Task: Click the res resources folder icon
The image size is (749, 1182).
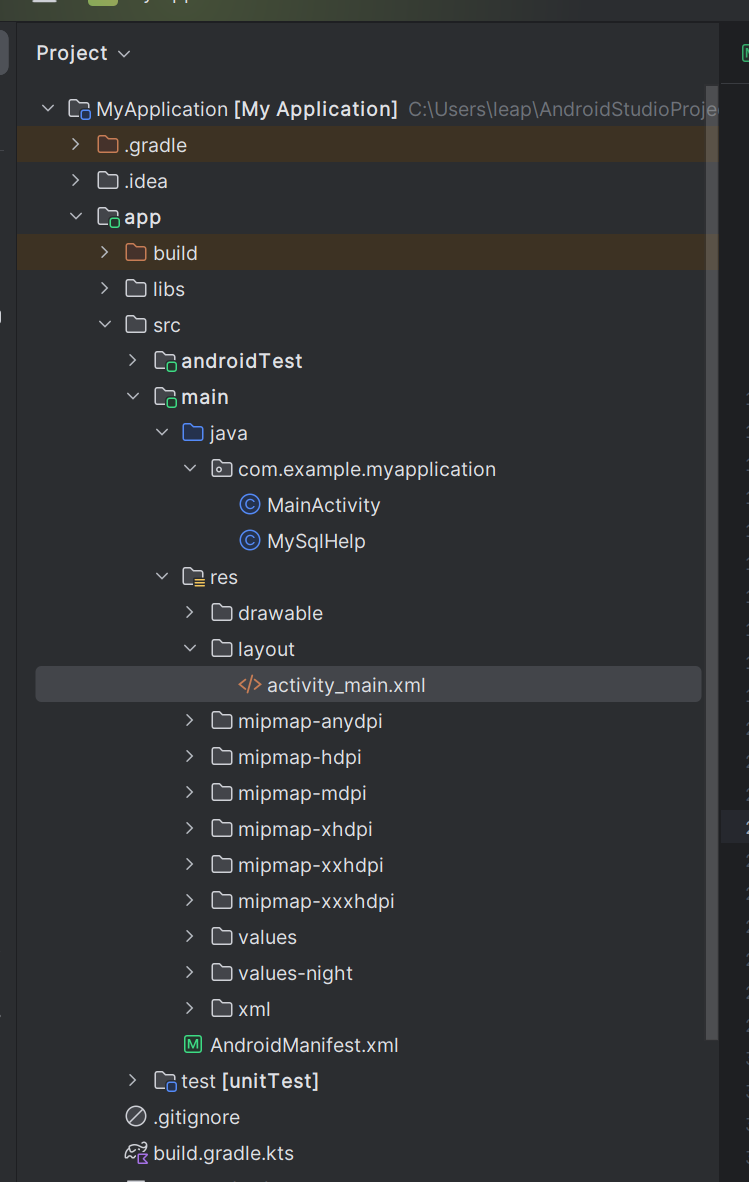Action: coord(193,577)
